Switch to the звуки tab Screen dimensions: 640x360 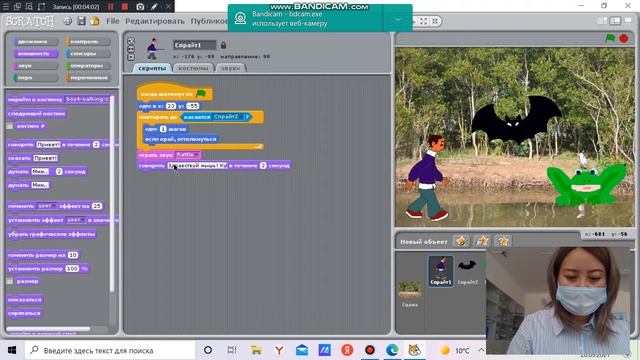[x=231, y=68]
